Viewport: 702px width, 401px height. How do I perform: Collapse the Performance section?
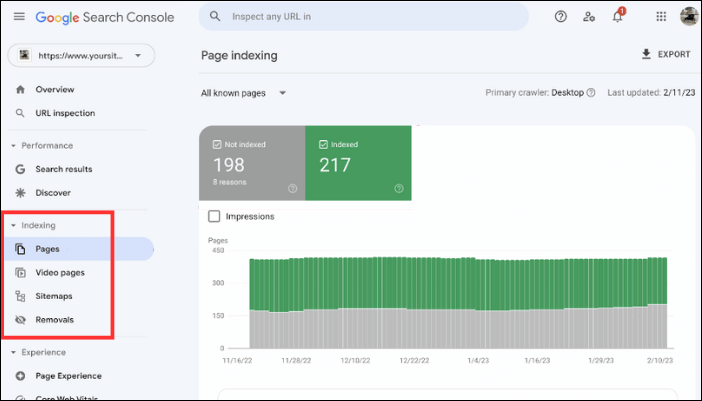13,146
